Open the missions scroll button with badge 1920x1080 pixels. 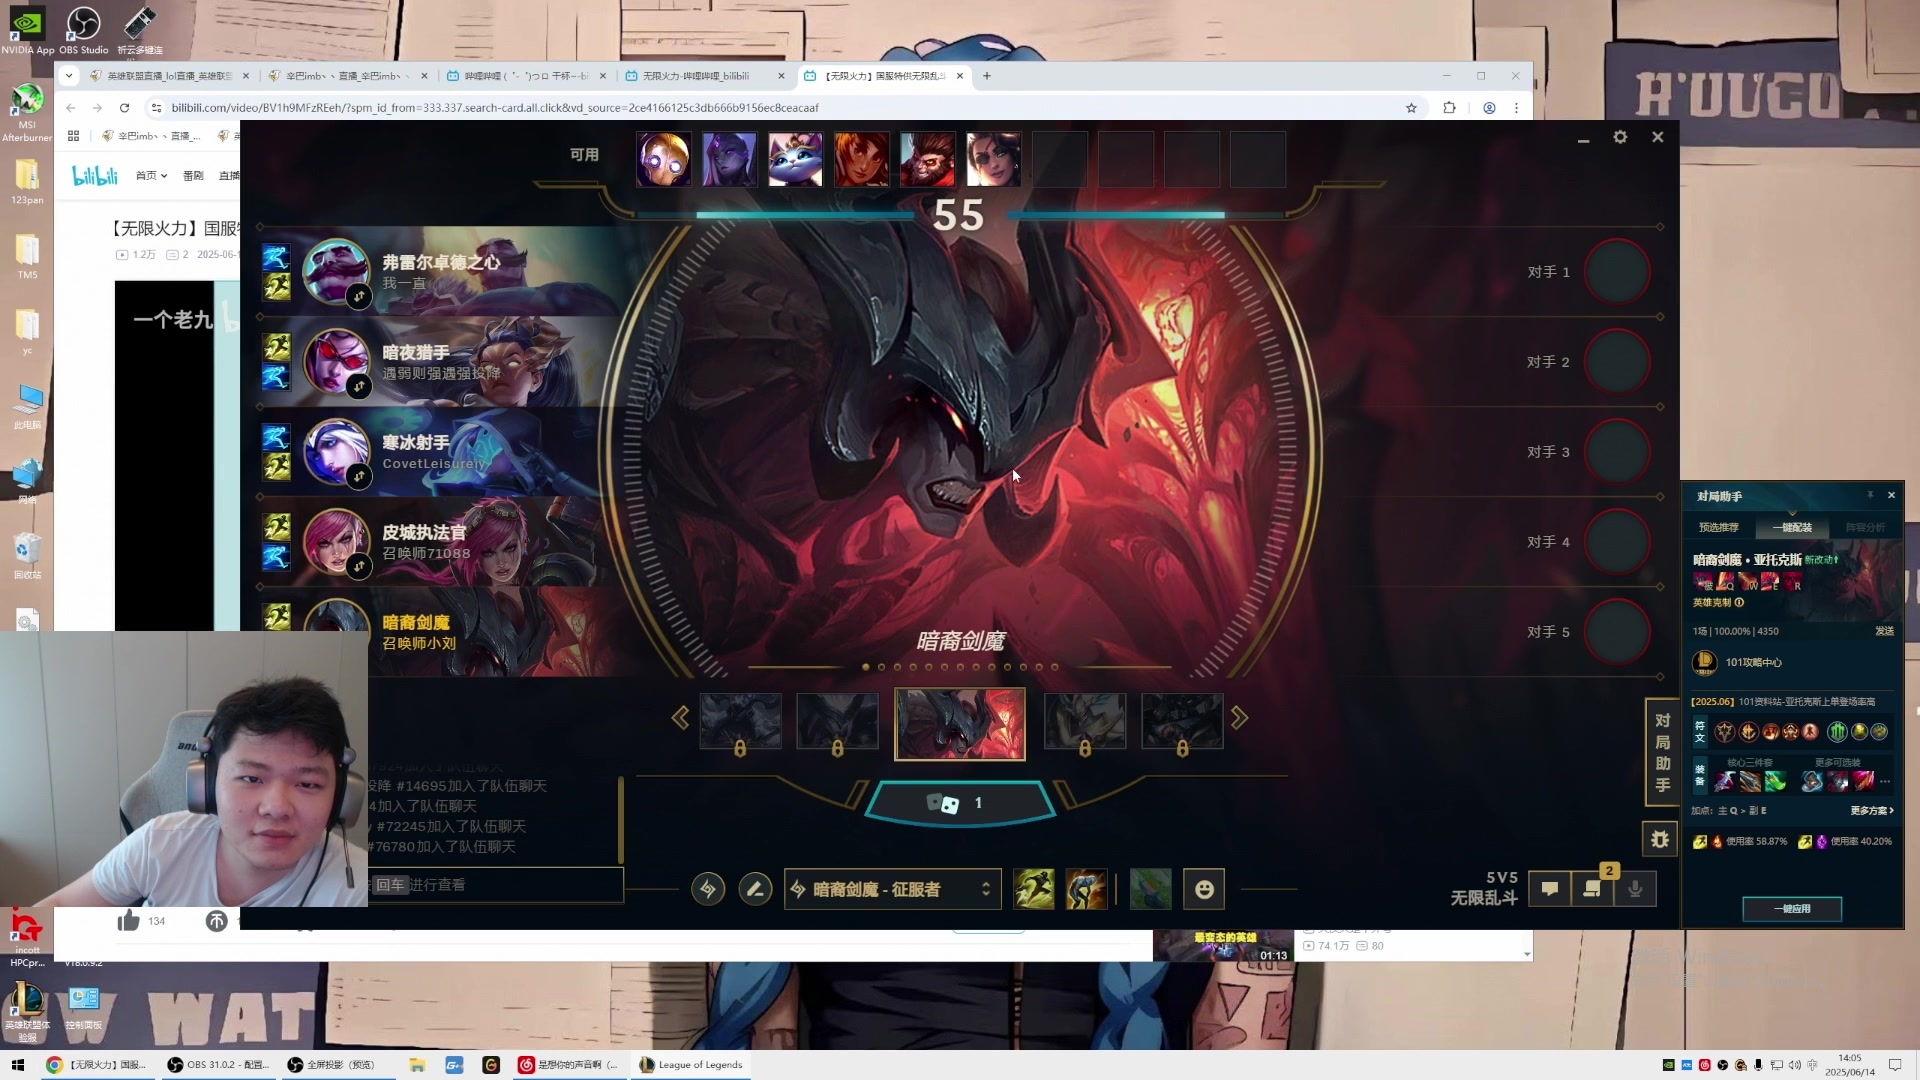pos(1593,888)
